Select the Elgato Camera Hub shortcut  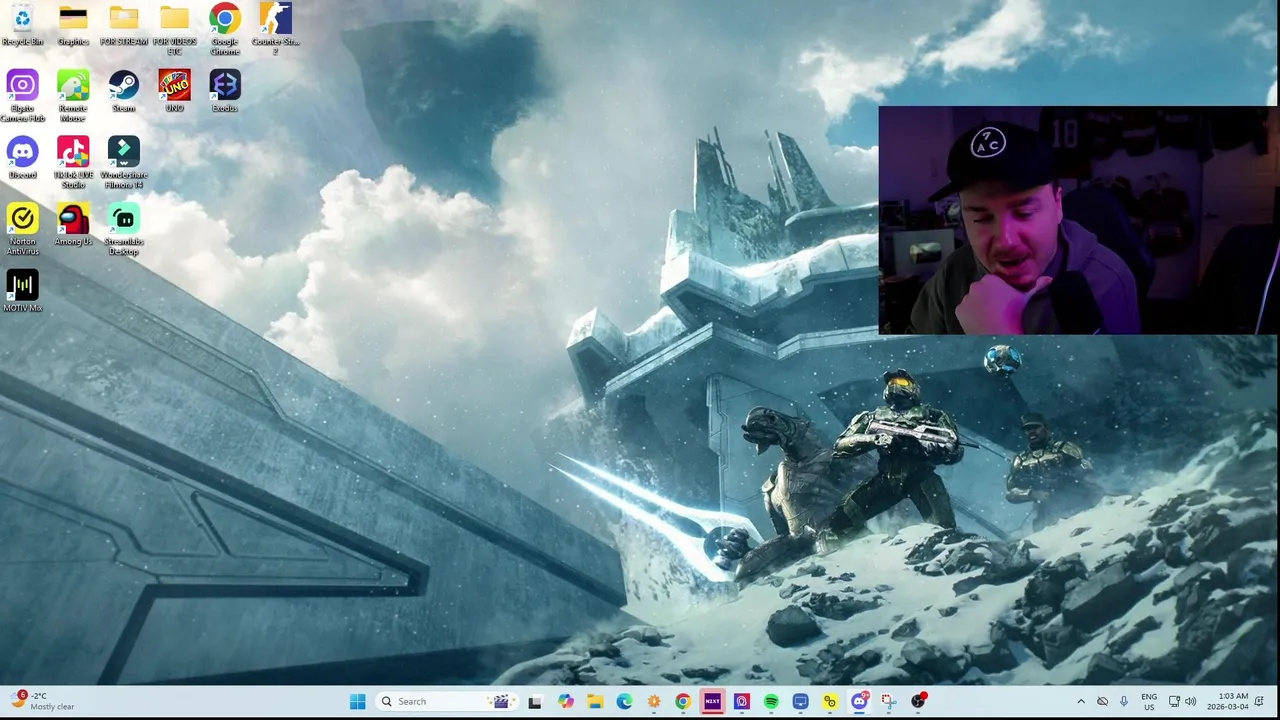coord(22,96)
